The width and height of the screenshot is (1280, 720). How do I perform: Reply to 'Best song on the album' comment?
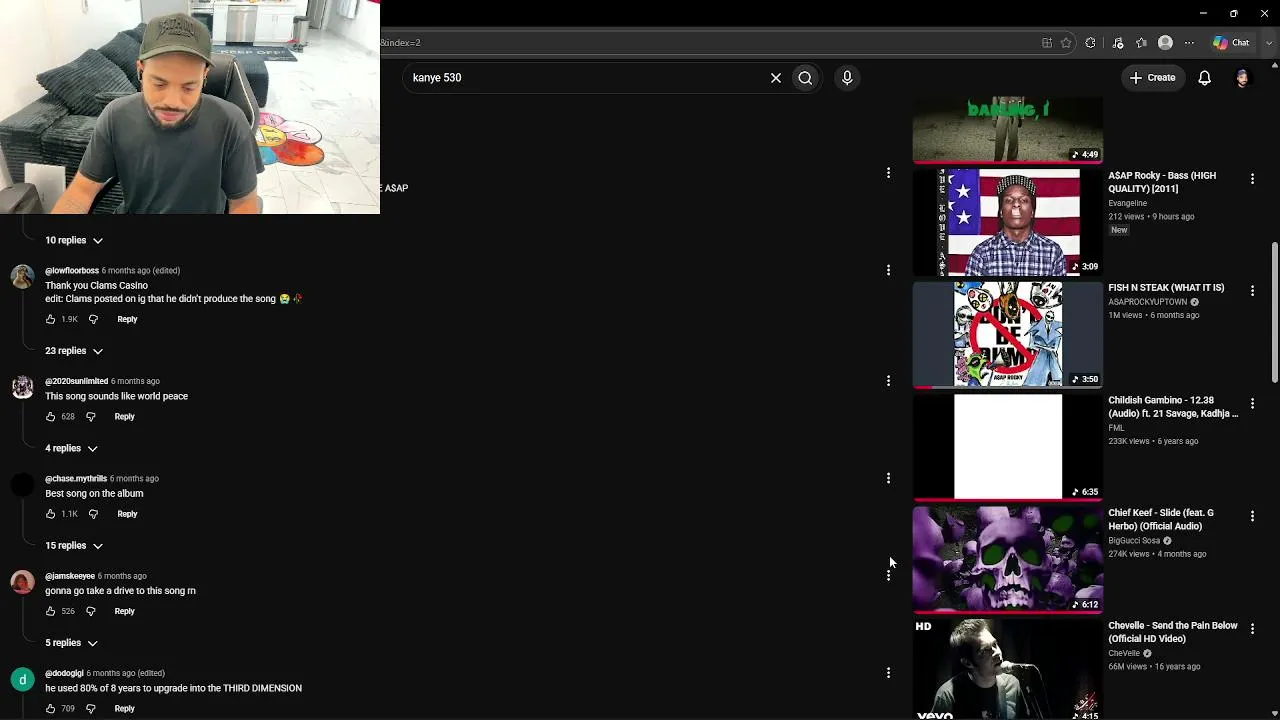(127, 514)
